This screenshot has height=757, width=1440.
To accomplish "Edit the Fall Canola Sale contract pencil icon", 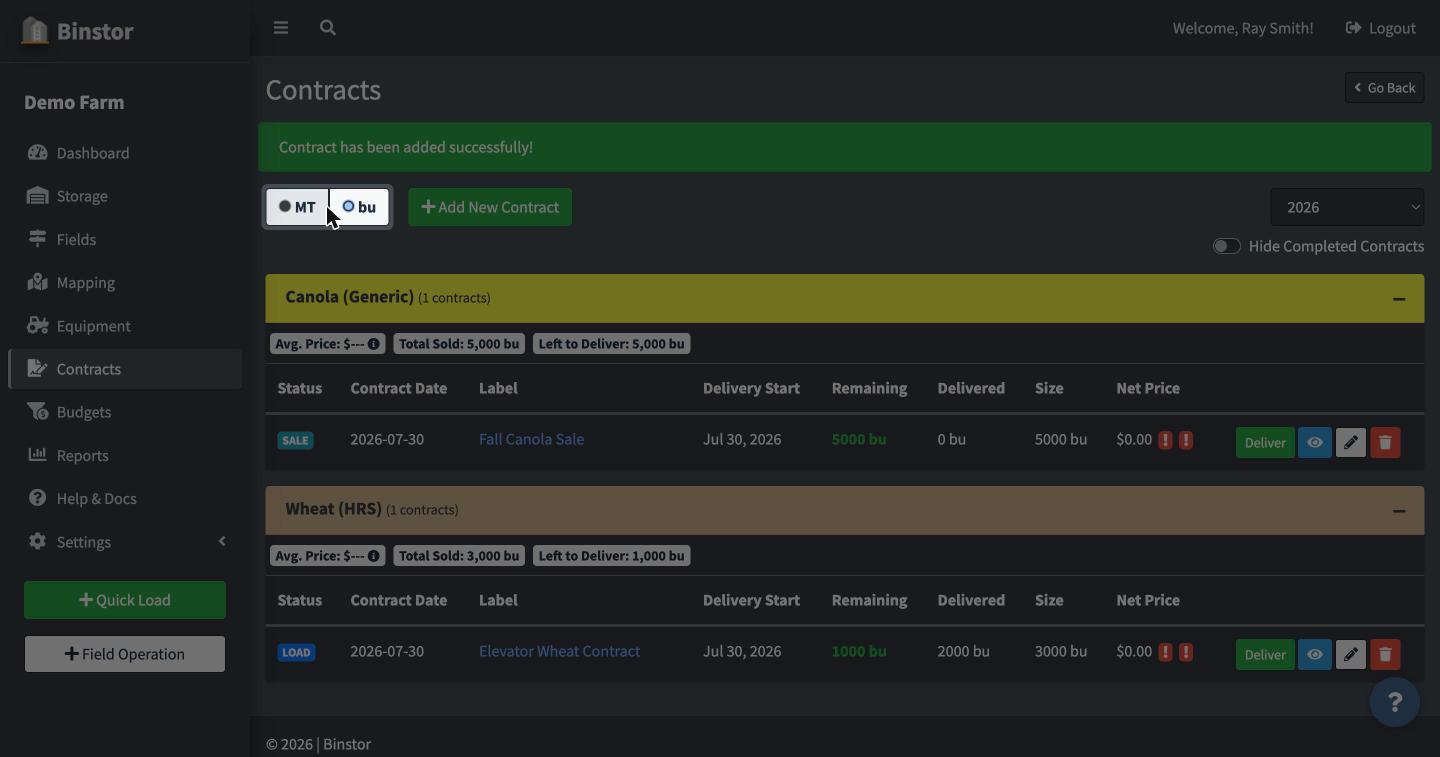I will pyautogui.click(x=1350, y=442).
